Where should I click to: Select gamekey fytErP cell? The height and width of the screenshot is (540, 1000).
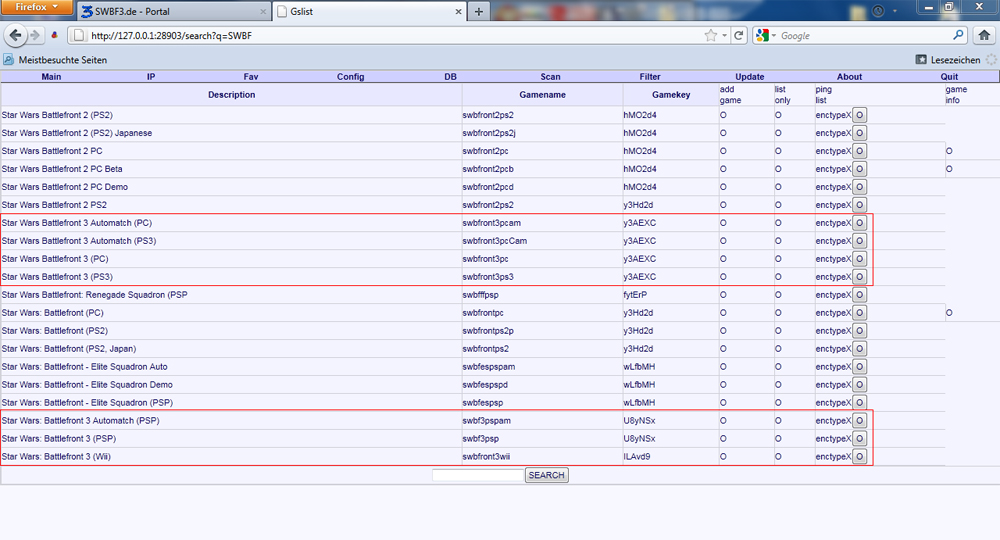tap(635, 295)
